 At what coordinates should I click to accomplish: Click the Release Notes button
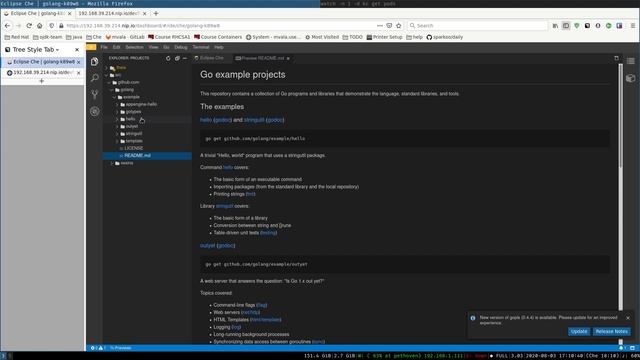[x=611, y=331]
